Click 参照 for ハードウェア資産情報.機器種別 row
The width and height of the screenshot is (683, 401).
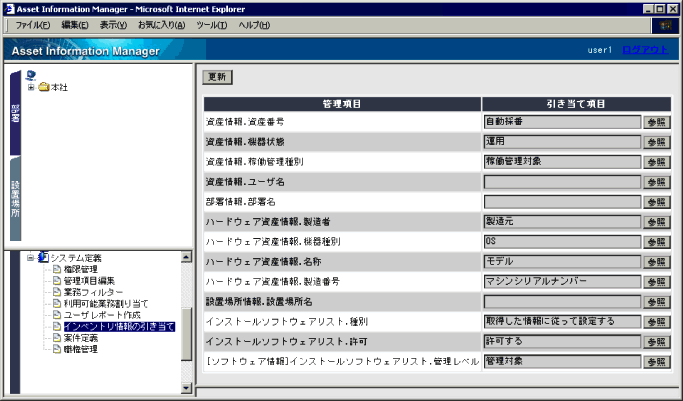[x=656, y=242]
